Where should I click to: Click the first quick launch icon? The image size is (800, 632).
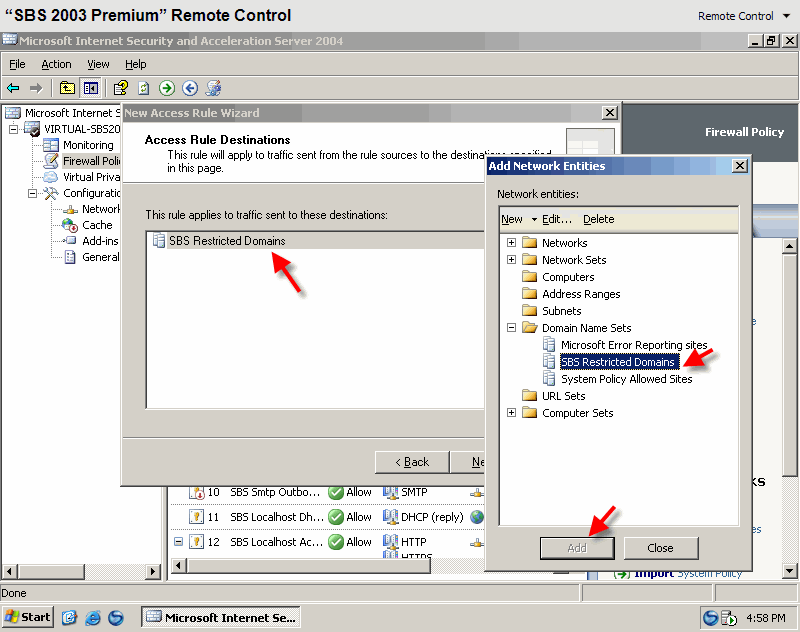click(x=69, y=618)
